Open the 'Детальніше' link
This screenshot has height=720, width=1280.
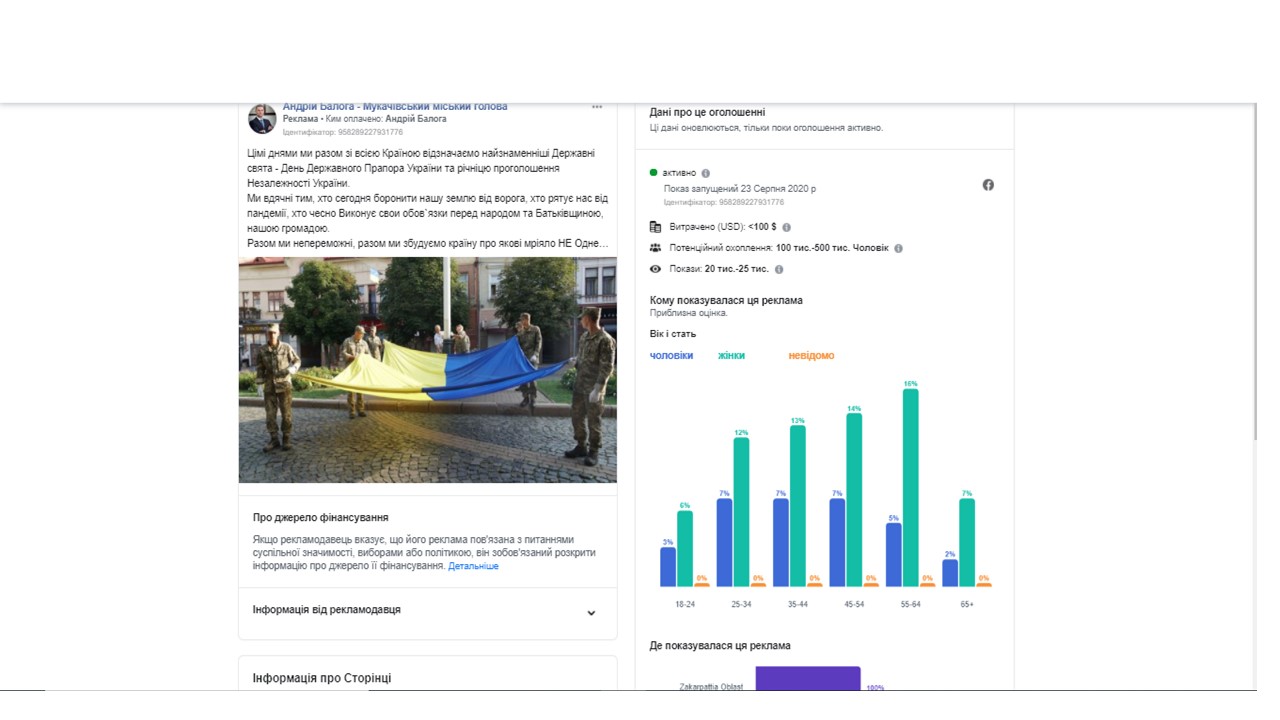click(473, 566)
